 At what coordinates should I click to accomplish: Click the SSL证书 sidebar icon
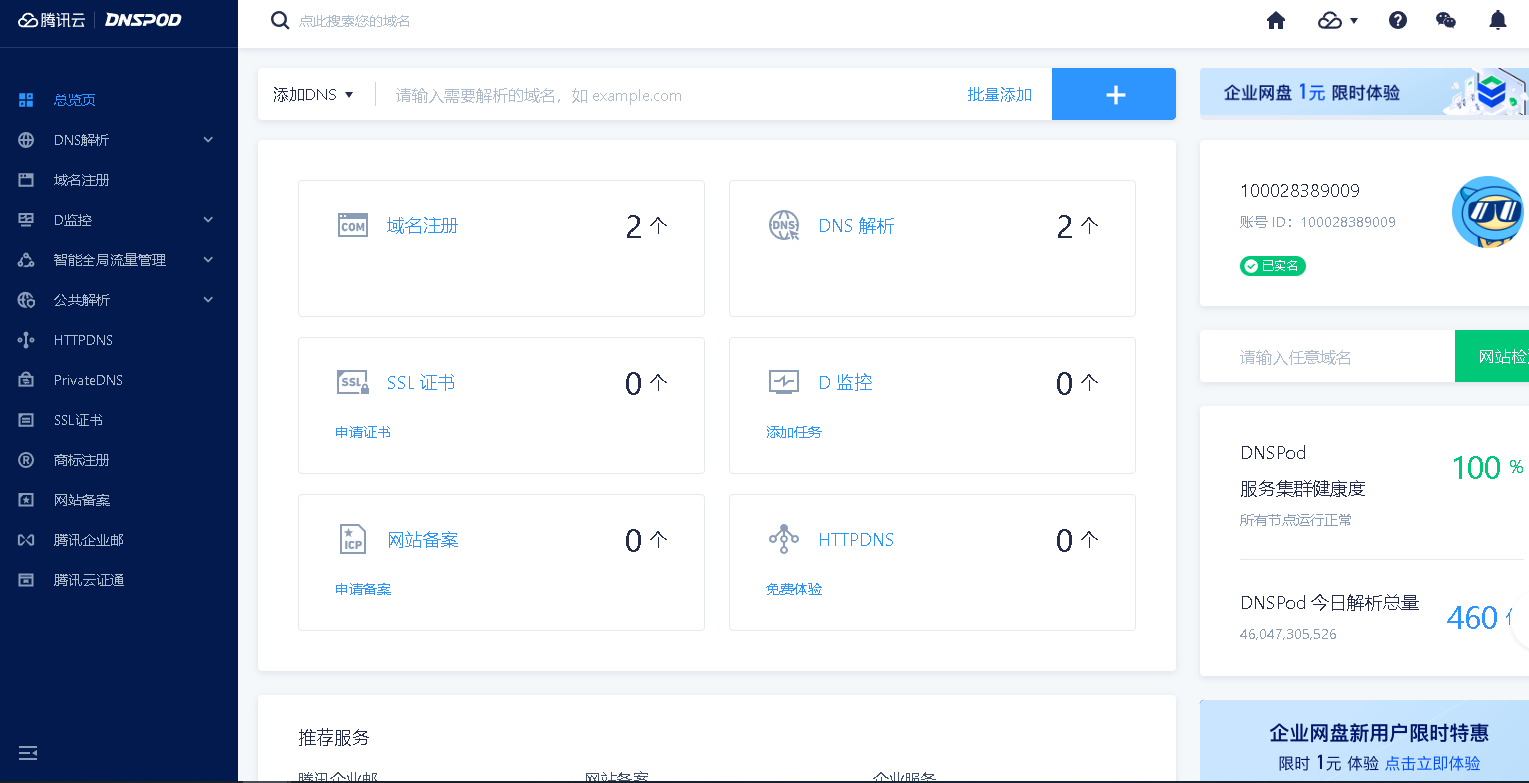pyautogui.click(x=26, y=420)
